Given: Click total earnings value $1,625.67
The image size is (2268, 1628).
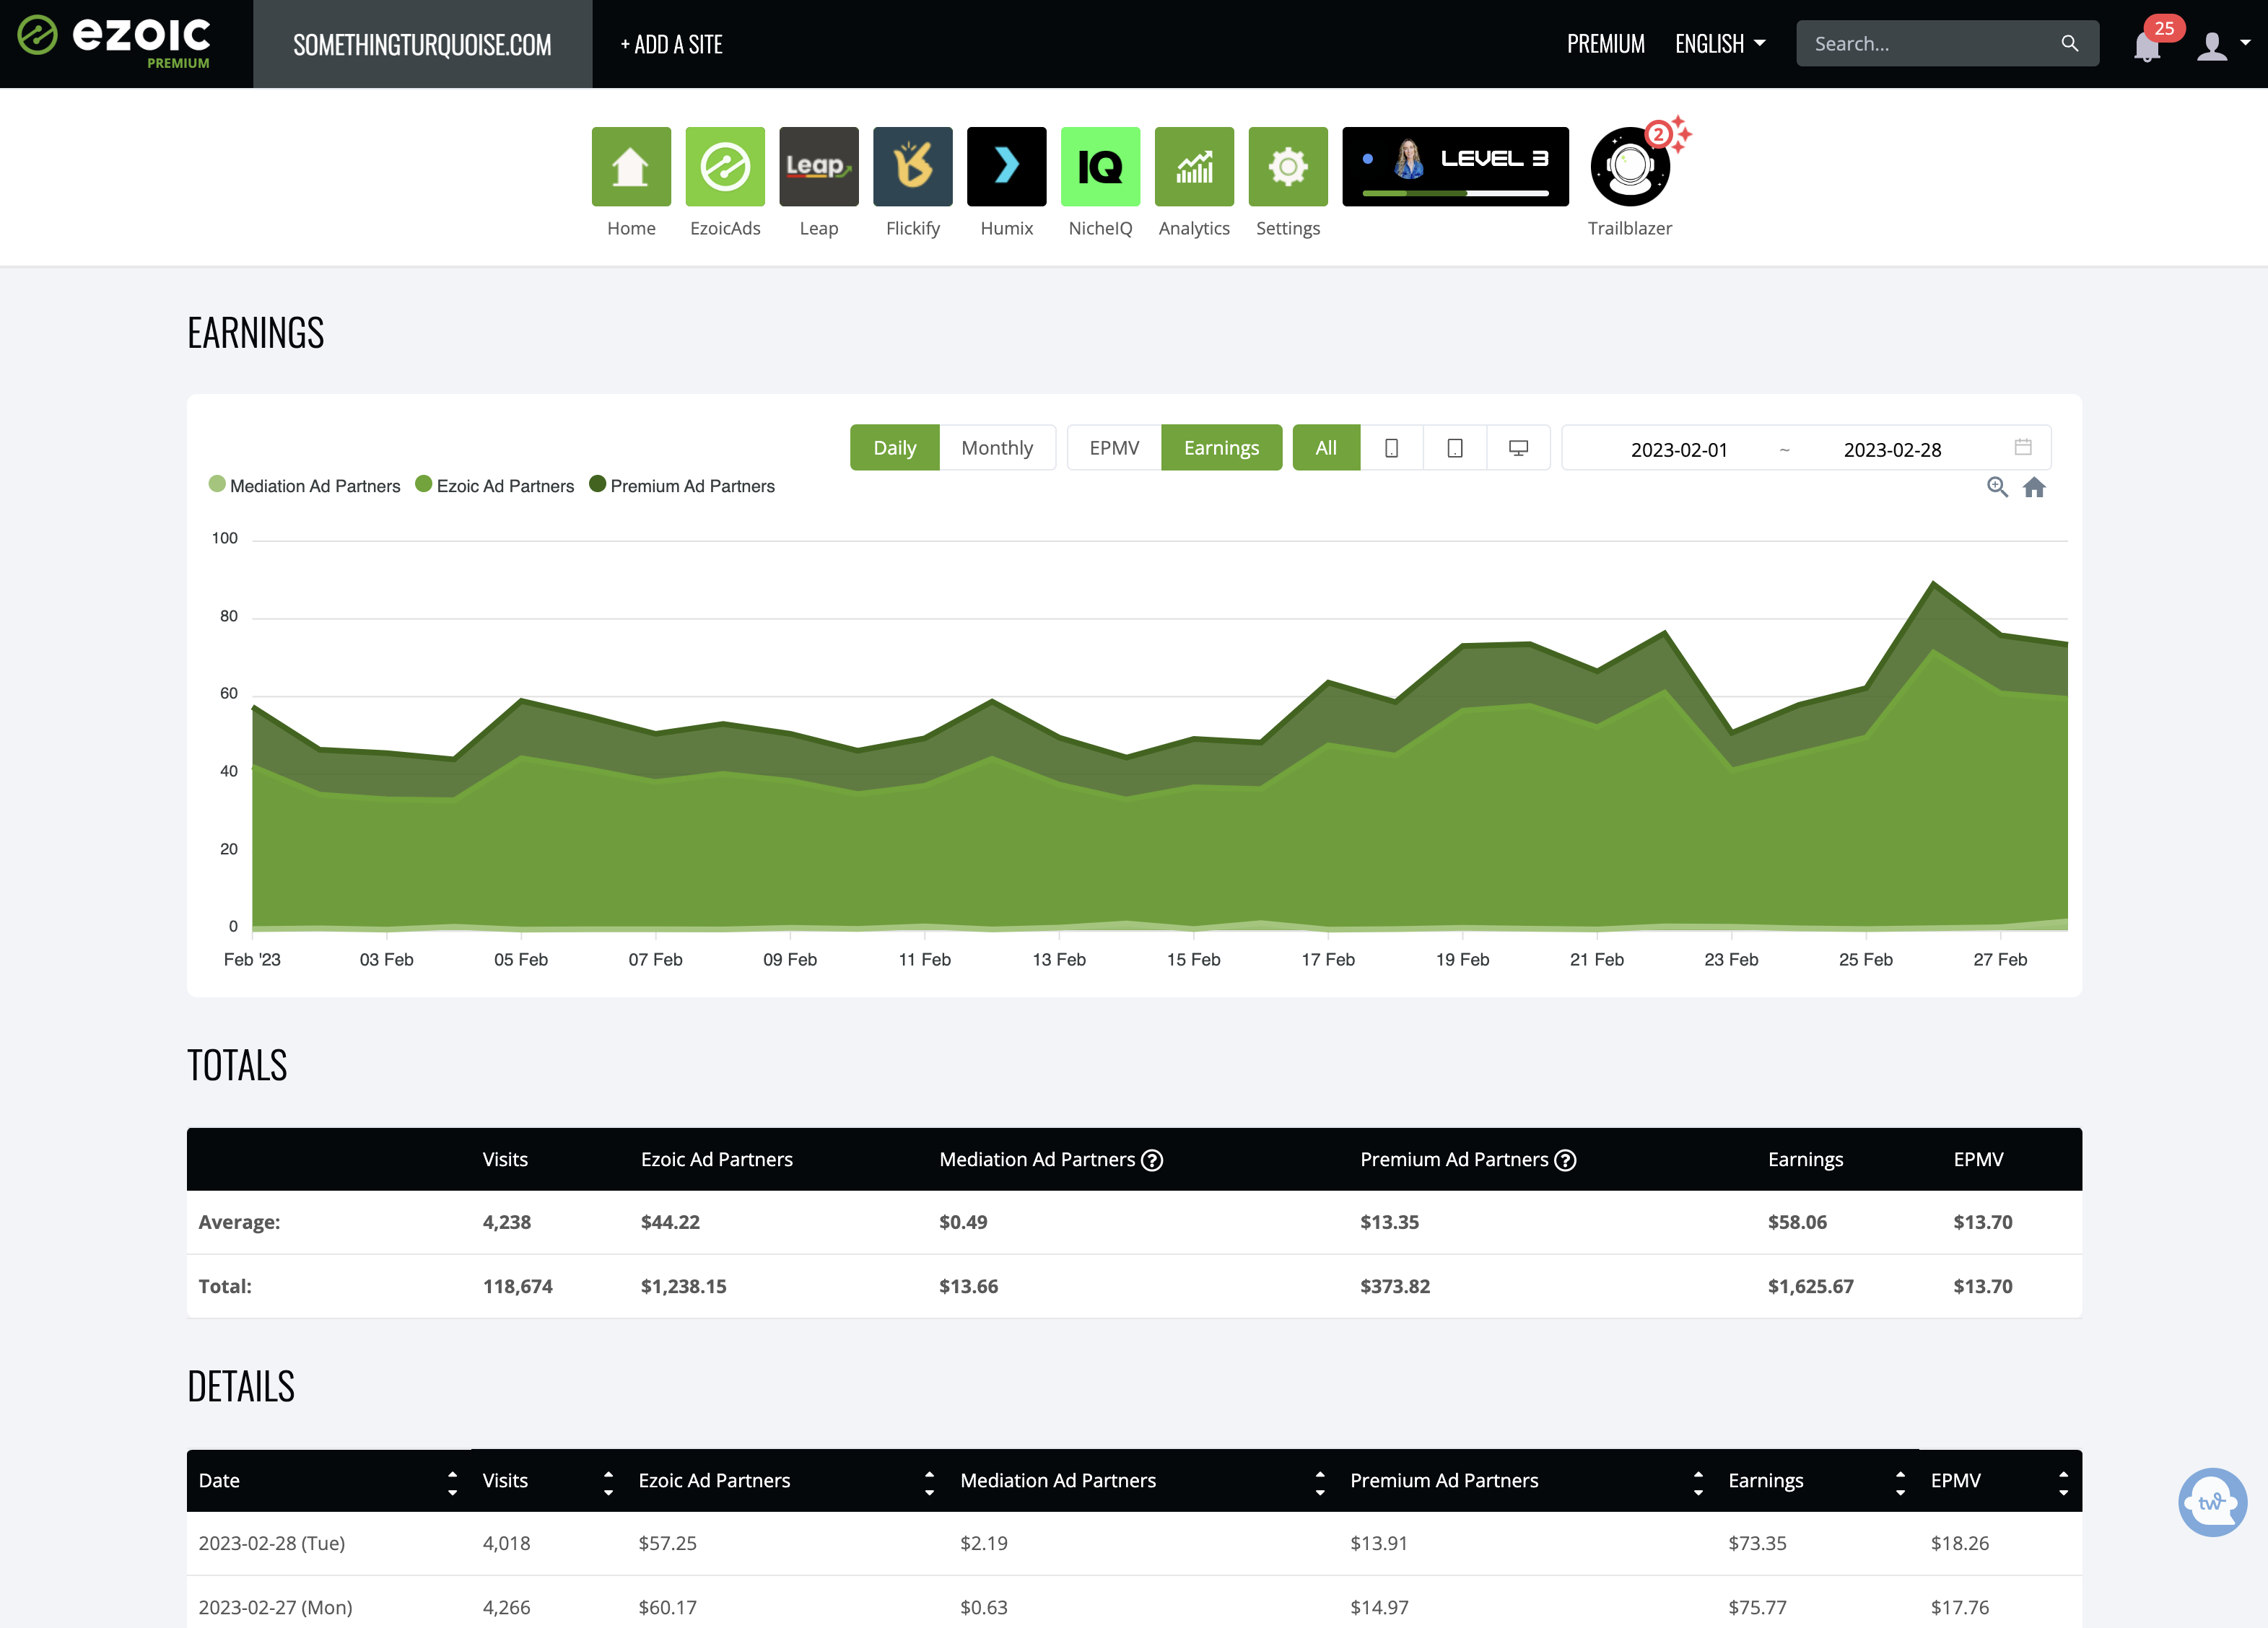Looking at the screenshot, I should 1810,1286.
